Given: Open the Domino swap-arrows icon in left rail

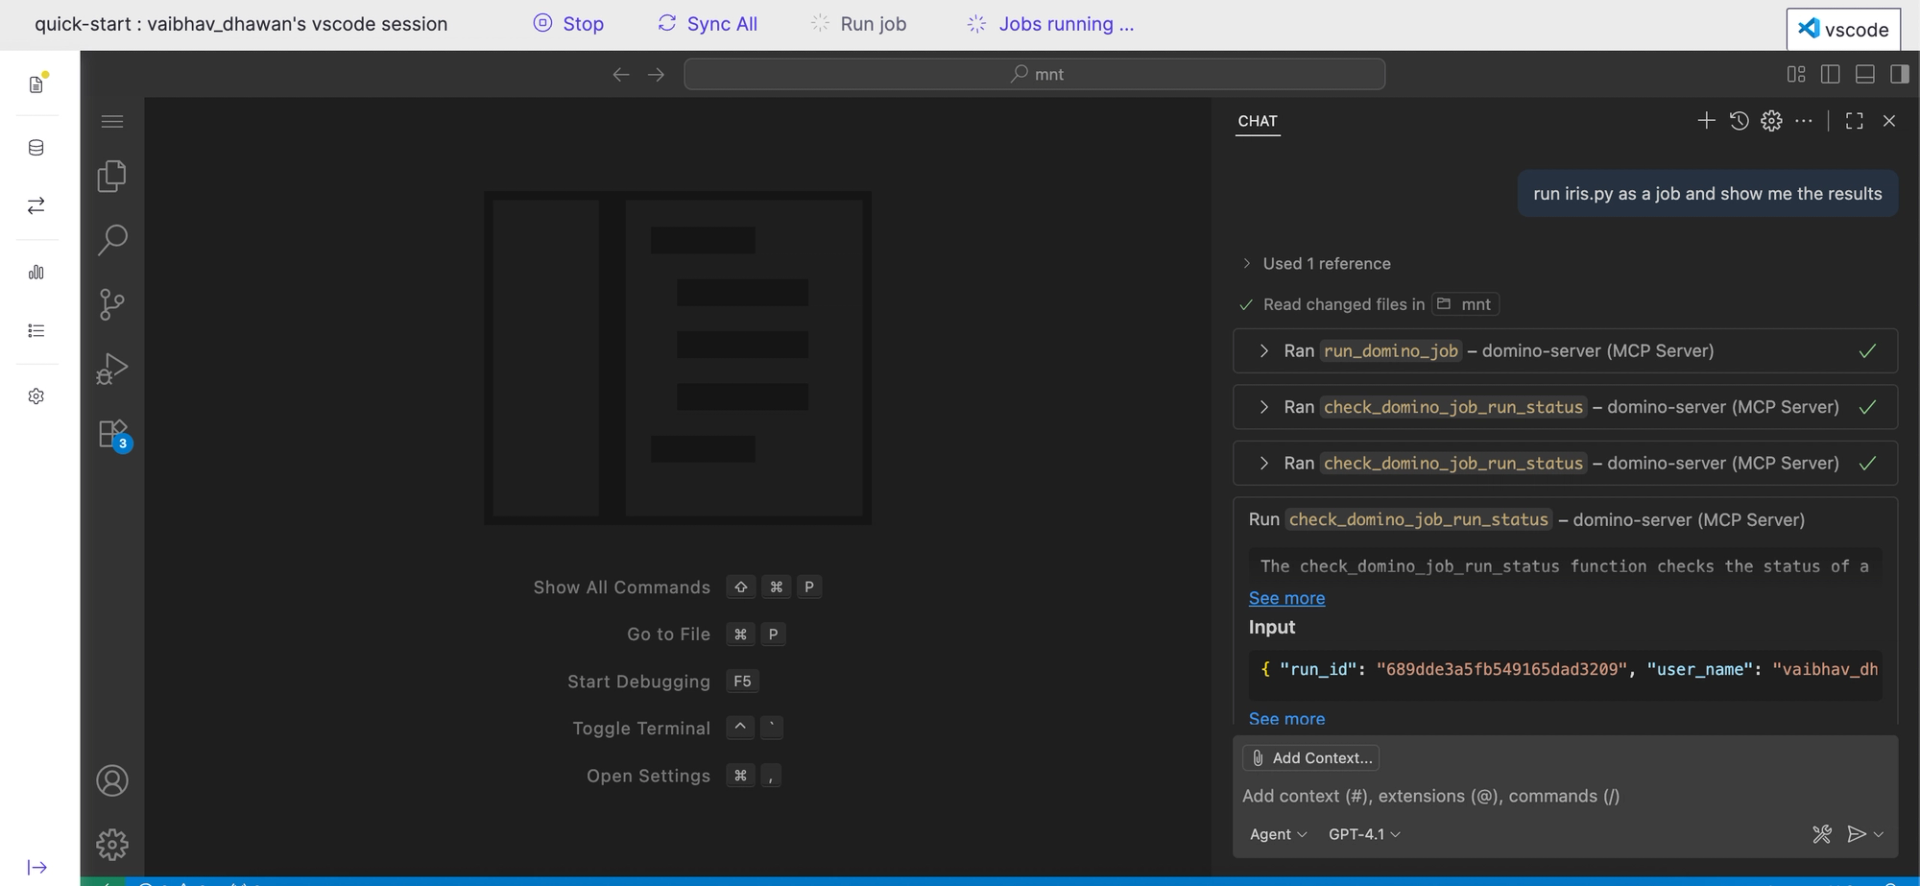Looking at the screenshot, I should click(36, 206).
